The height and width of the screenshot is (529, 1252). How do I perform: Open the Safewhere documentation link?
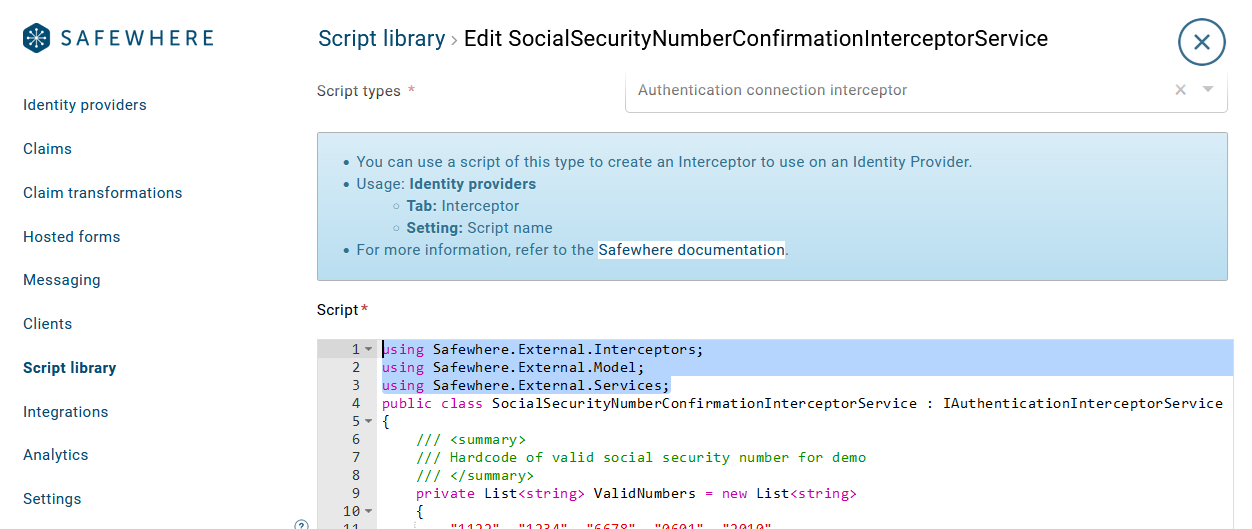pos(692,250)
